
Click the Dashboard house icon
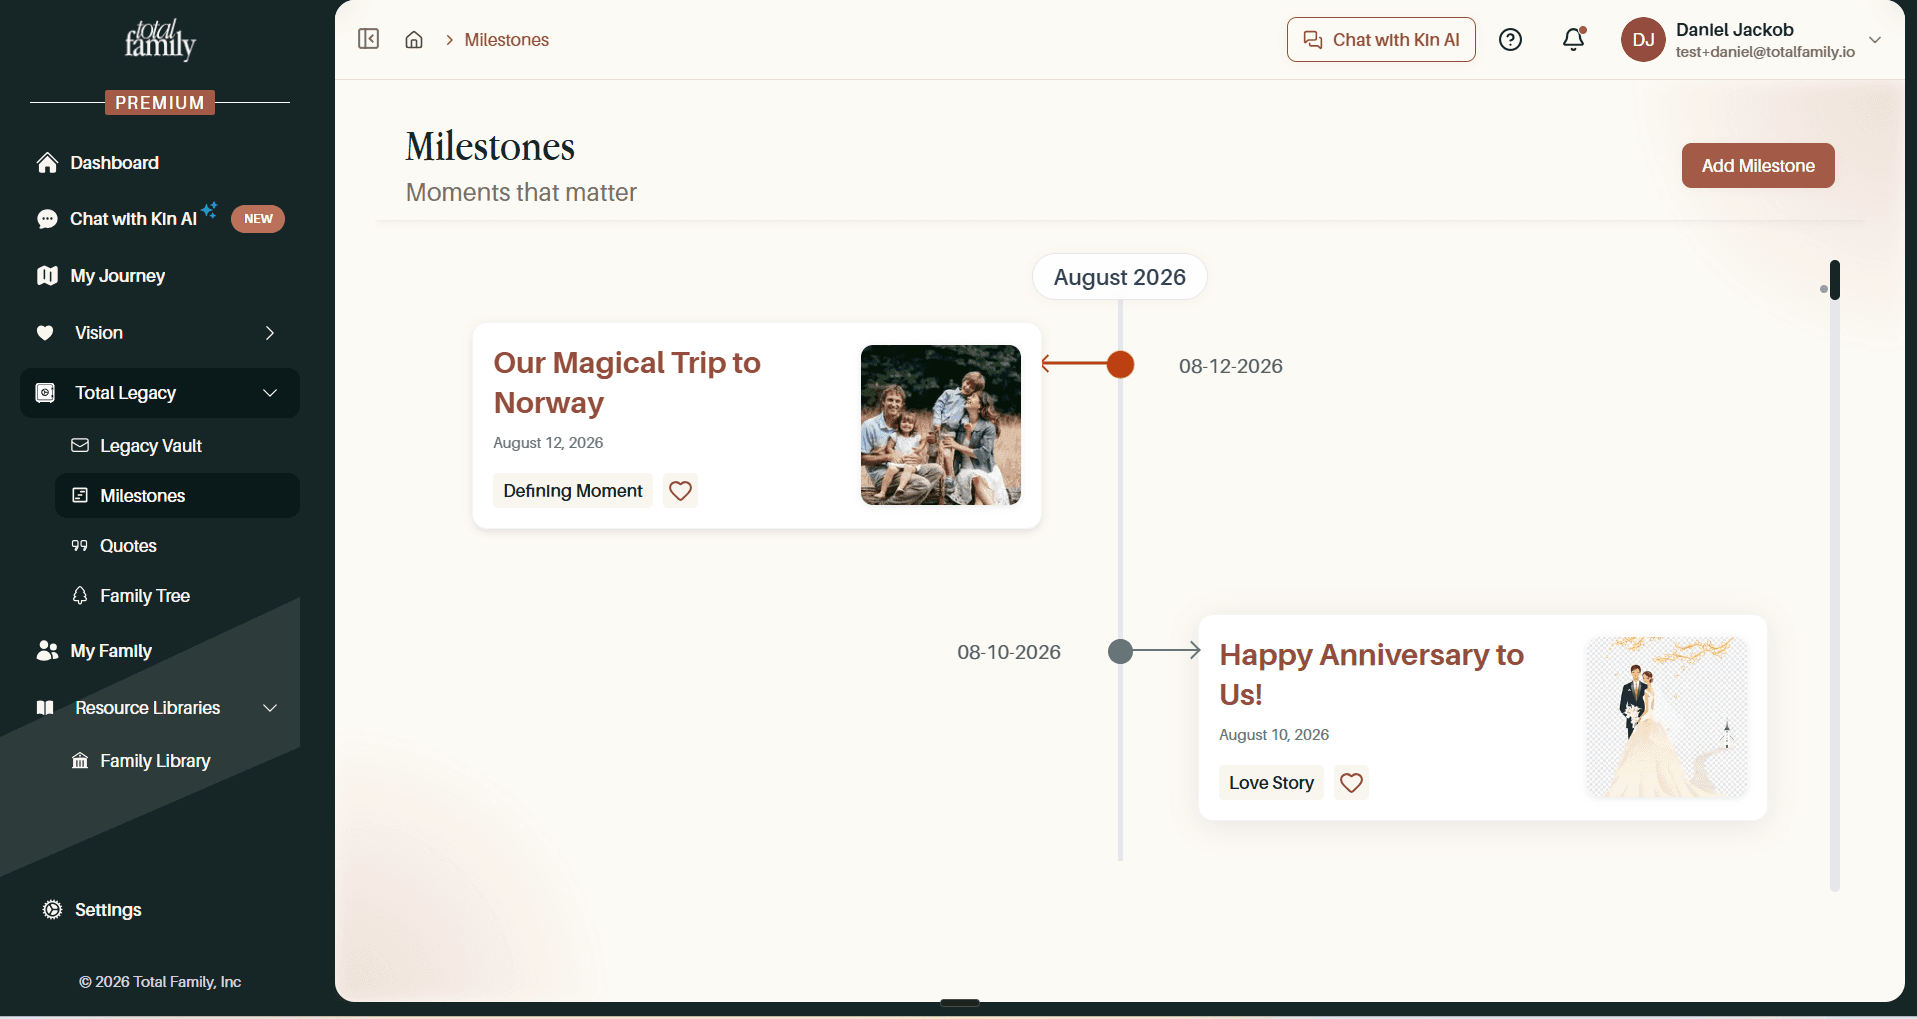coord(47,163)
